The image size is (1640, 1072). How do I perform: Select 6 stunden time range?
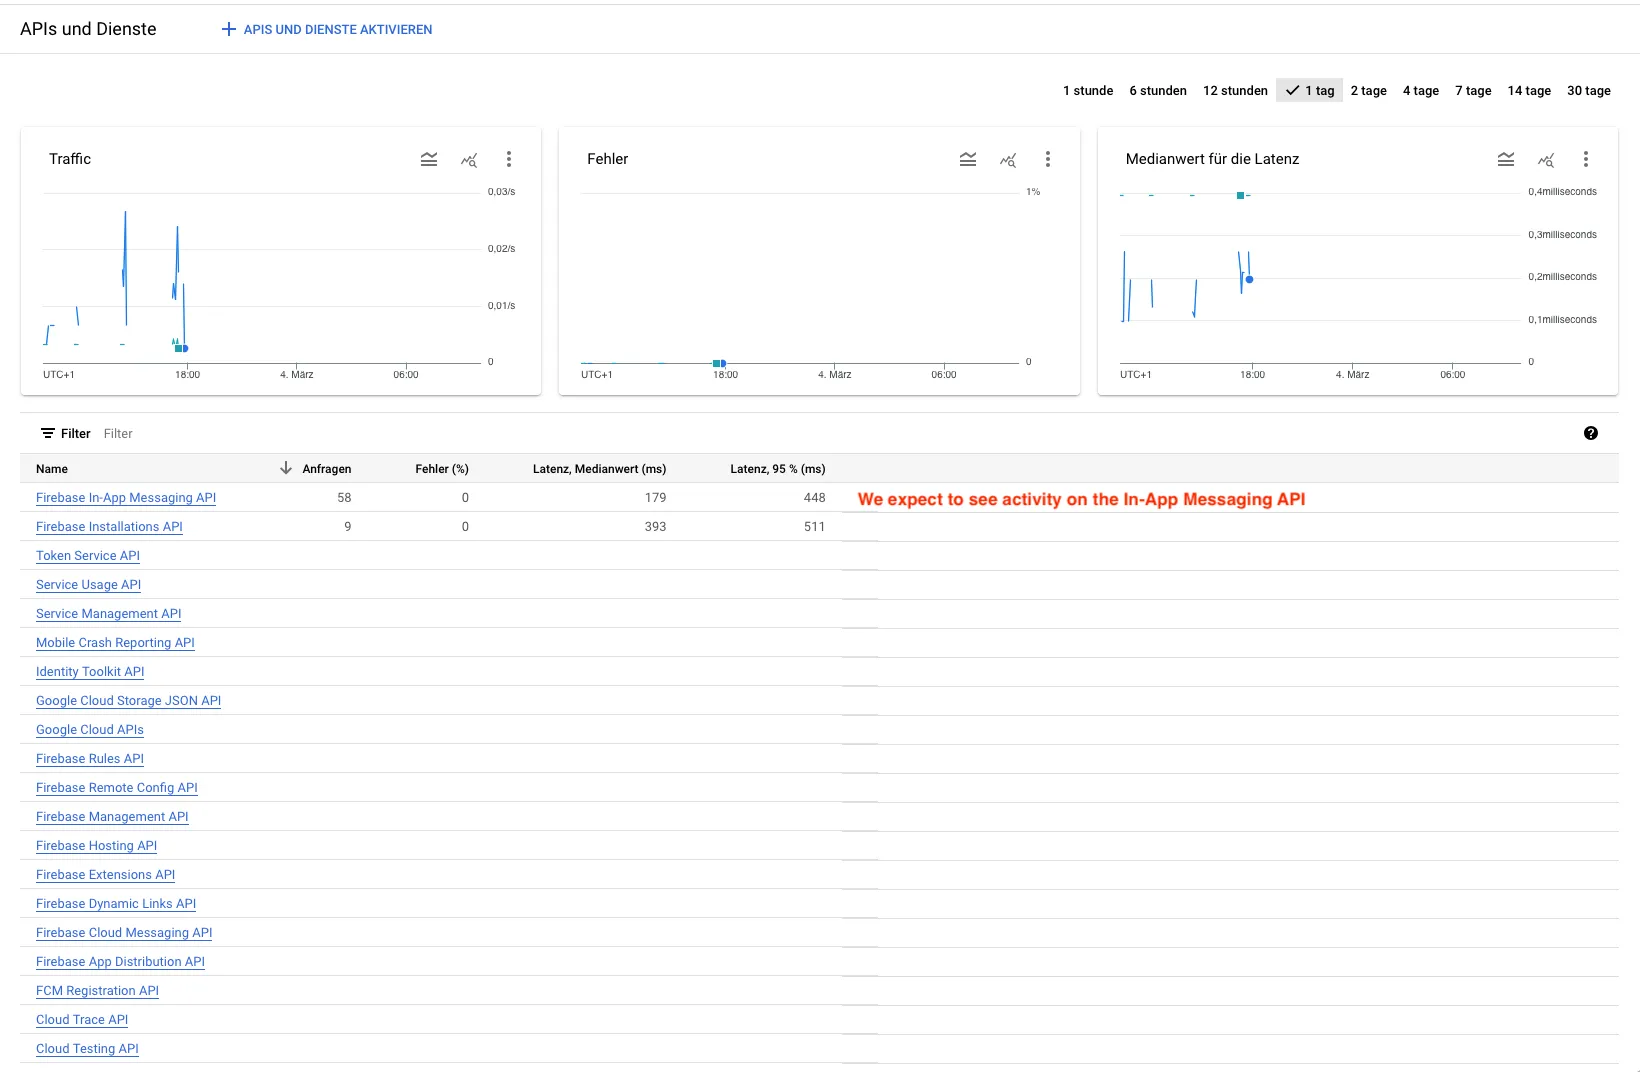1158,91
